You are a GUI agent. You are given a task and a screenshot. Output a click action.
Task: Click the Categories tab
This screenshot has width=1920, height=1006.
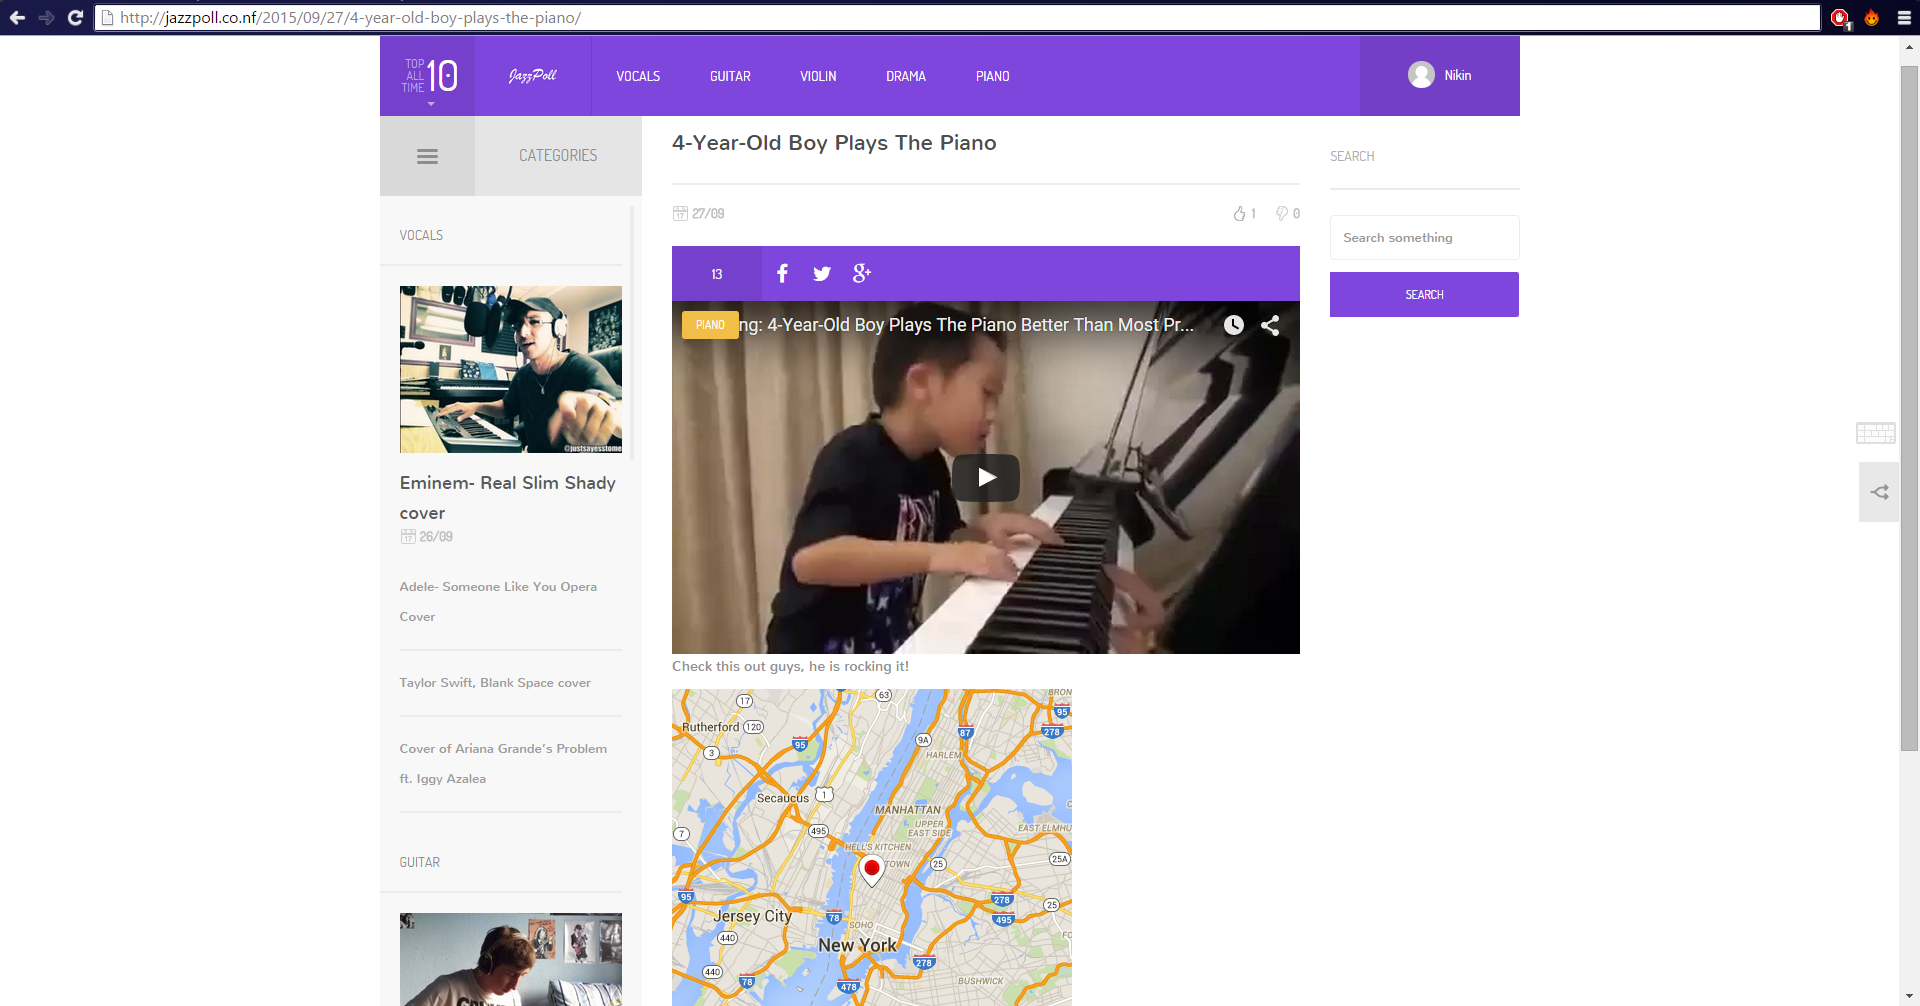click(x=558, y=156)
